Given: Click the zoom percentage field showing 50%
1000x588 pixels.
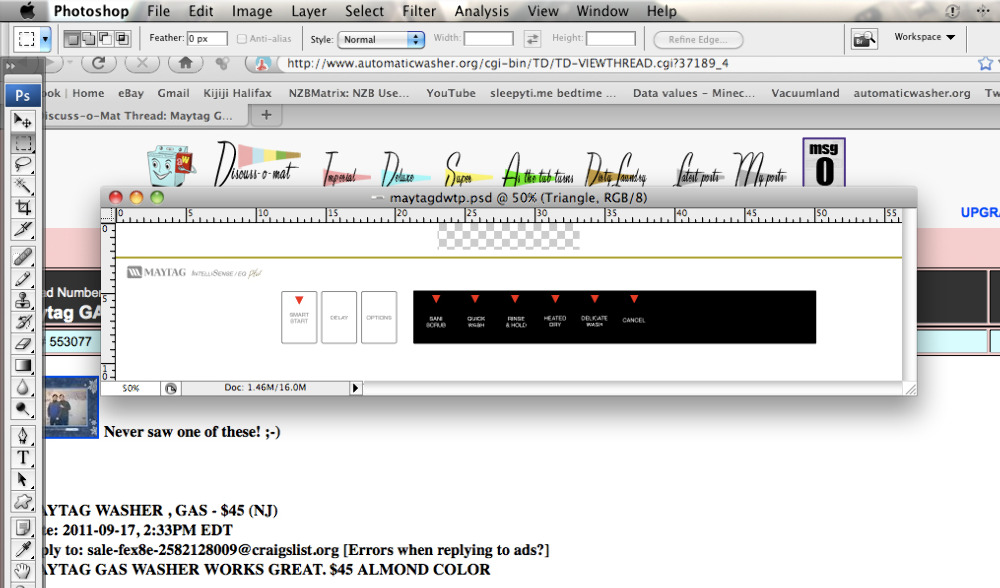Looking at the screenshot, I should click(131, 388).
